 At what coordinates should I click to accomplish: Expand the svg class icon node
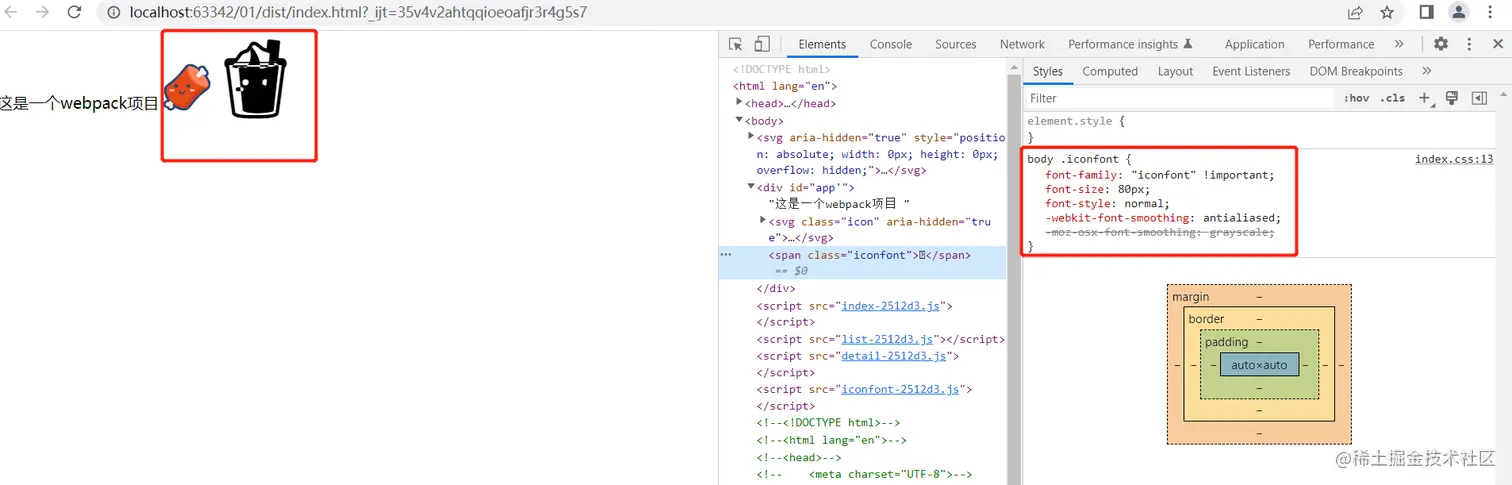(x=764, y=221)
